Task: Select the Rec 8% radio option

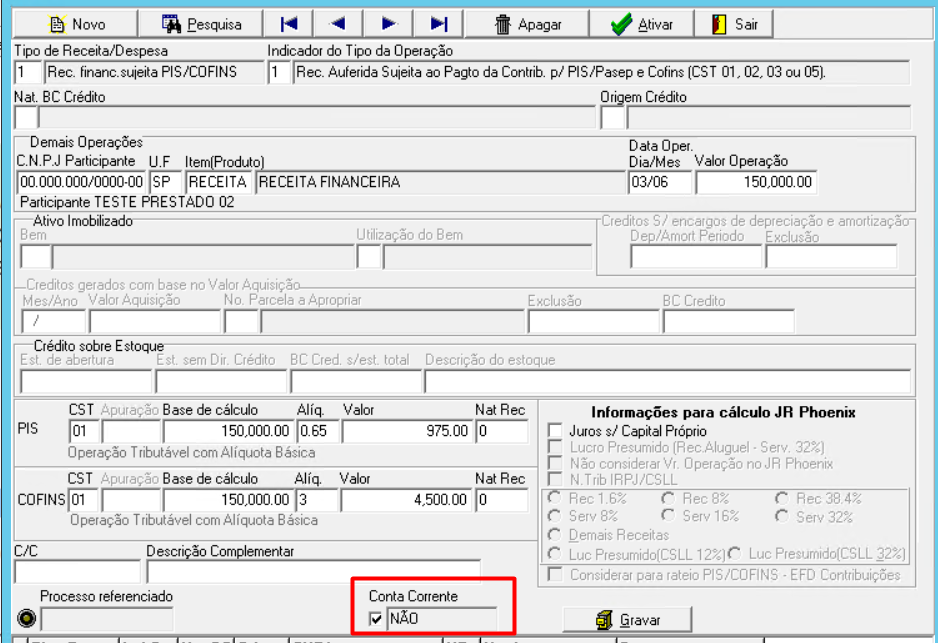Action: coord(668,498)
